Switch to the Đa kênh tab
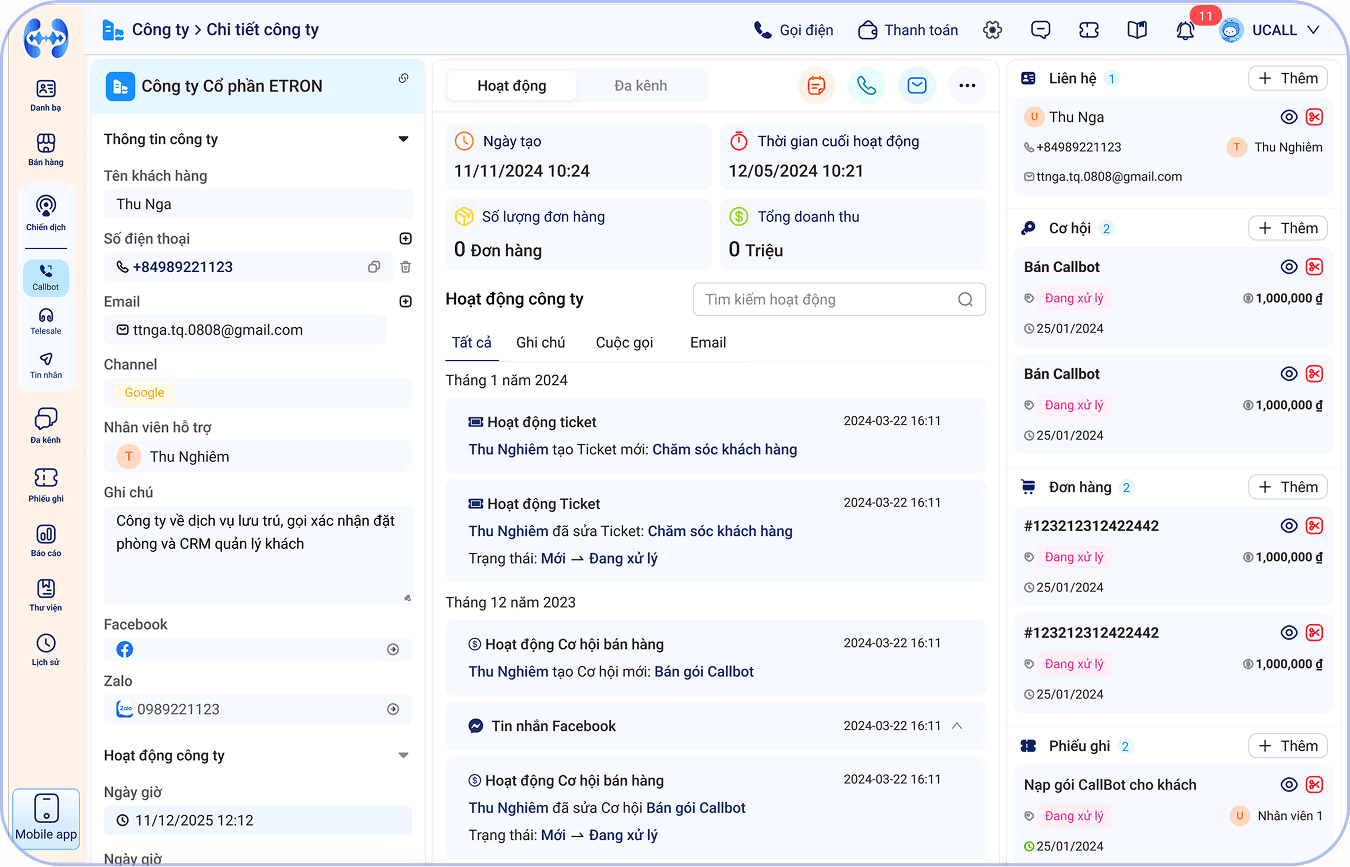This screenshot has height=867, width=1350. point(640,86)
